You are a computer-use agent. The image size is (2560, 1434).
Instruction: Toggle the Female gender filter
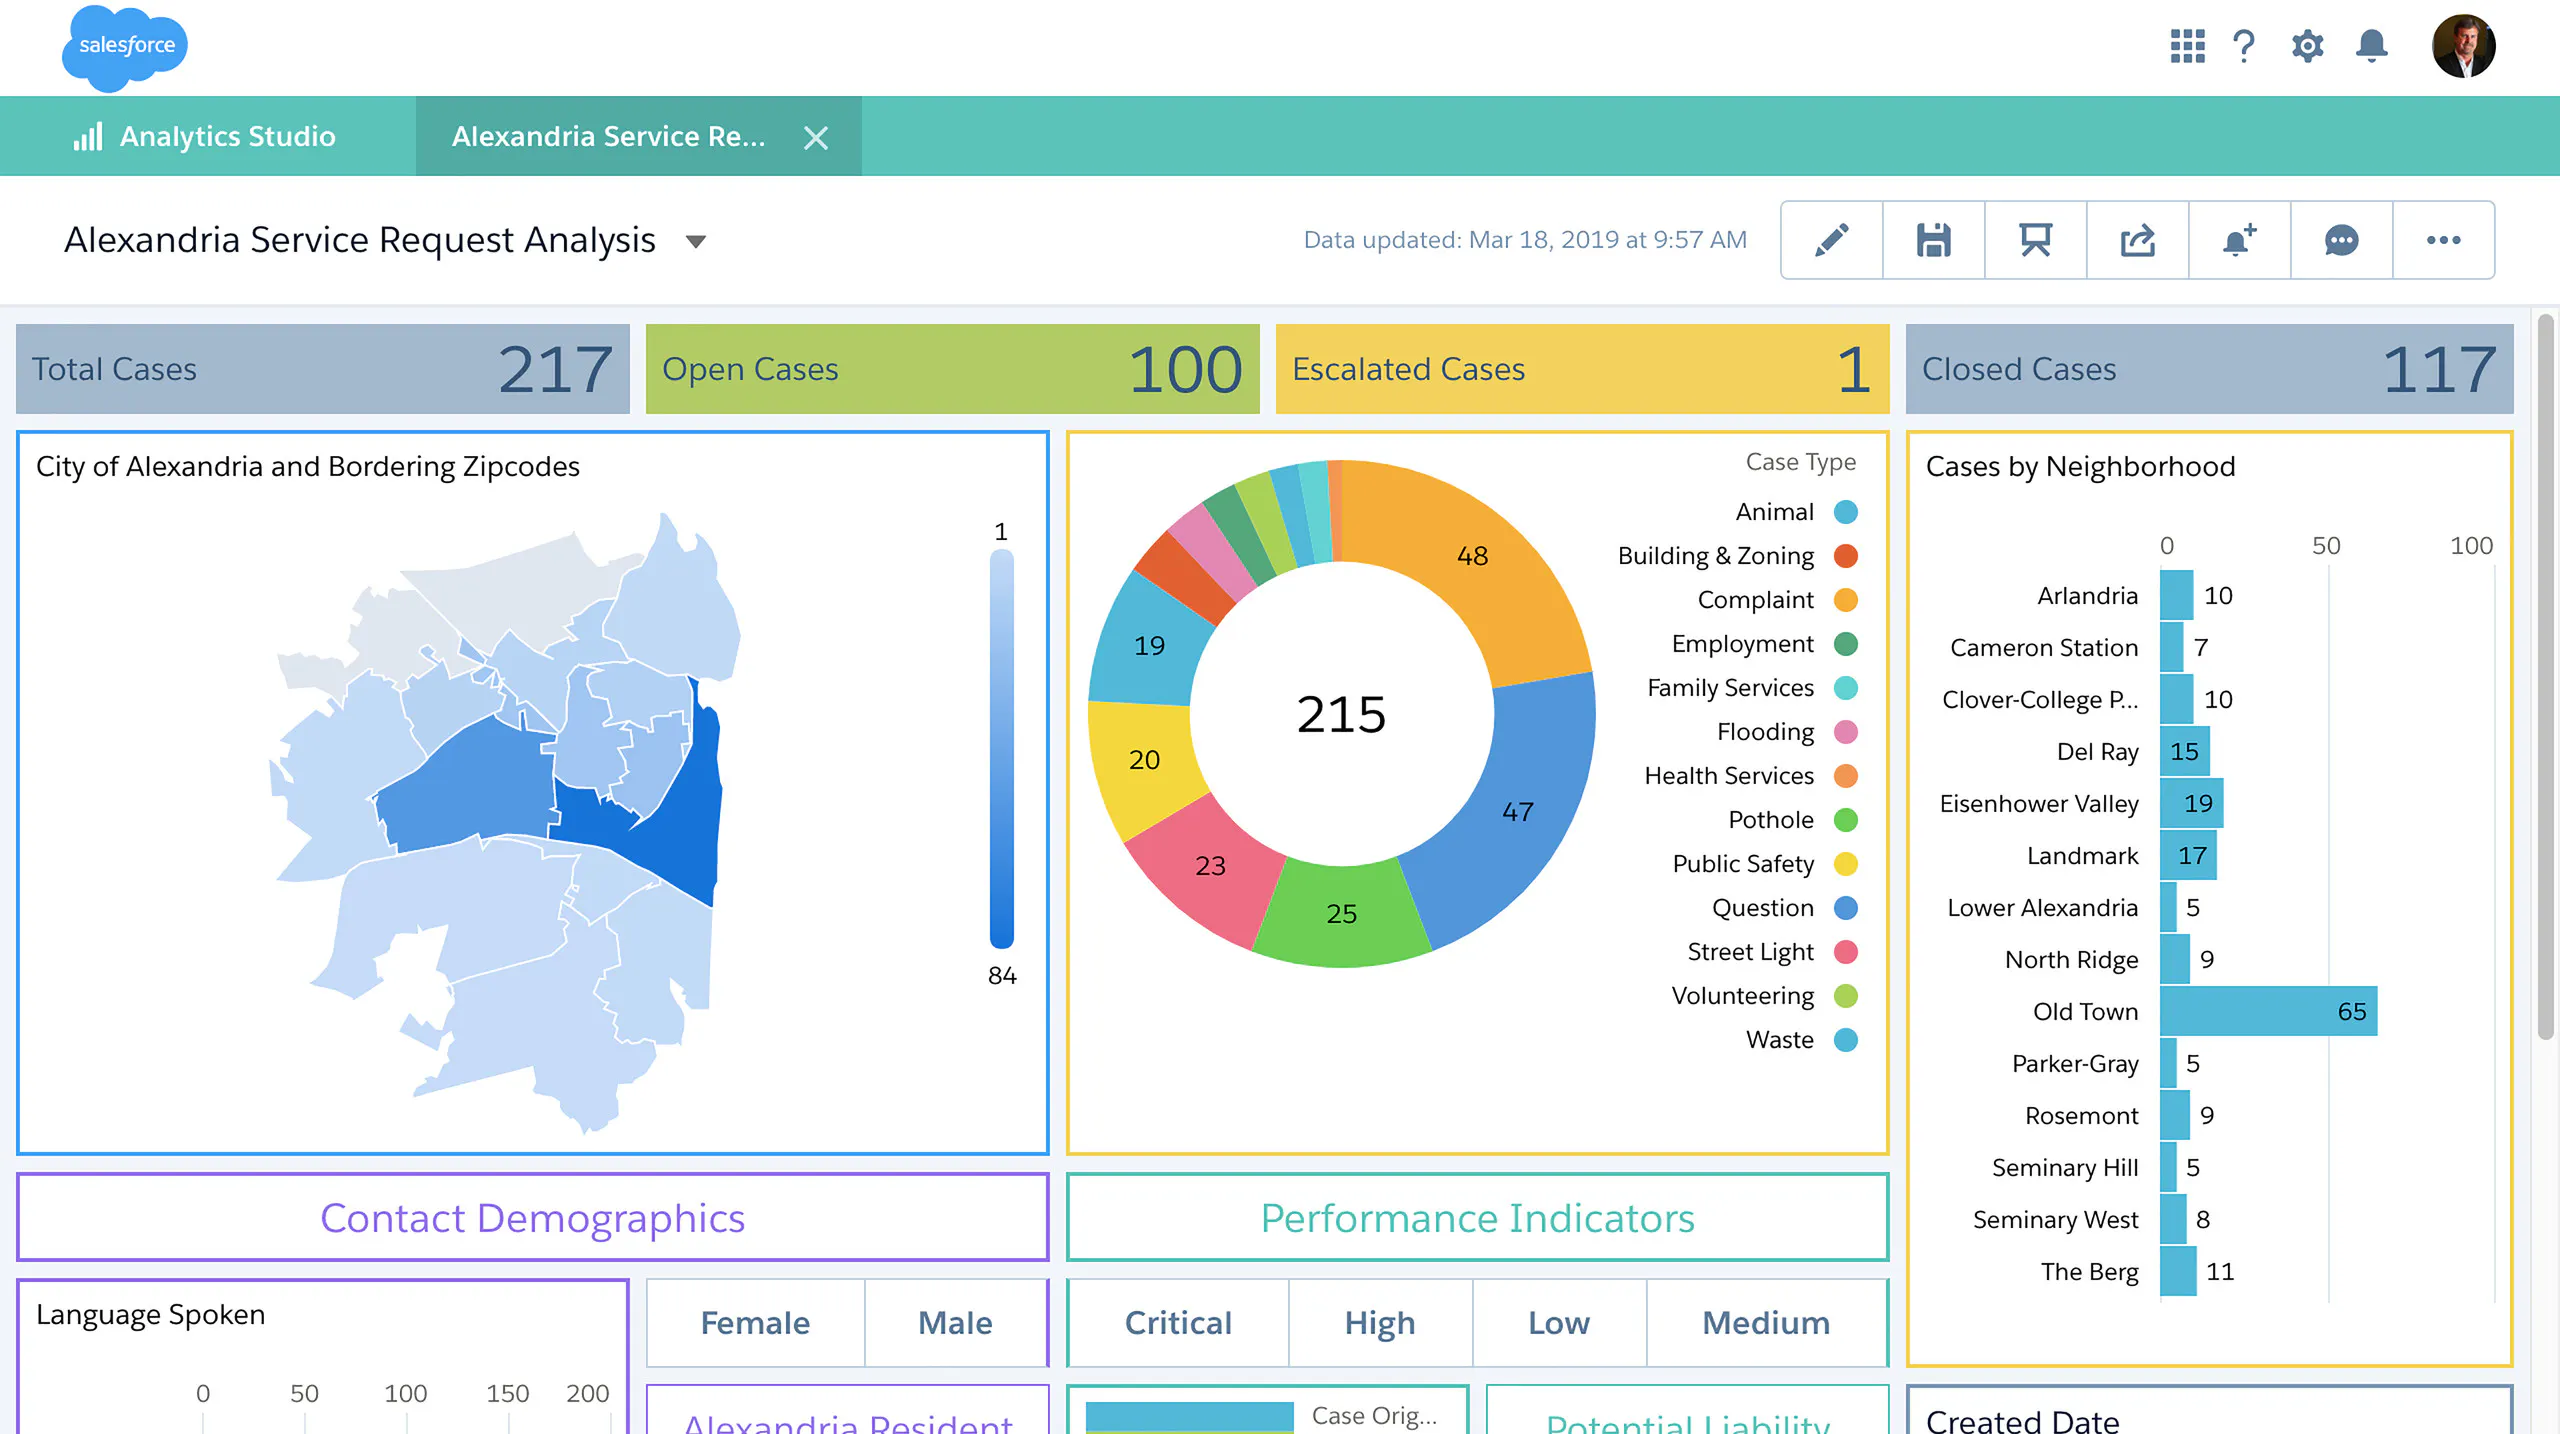pyautogui.click(x=755, y=1323)
